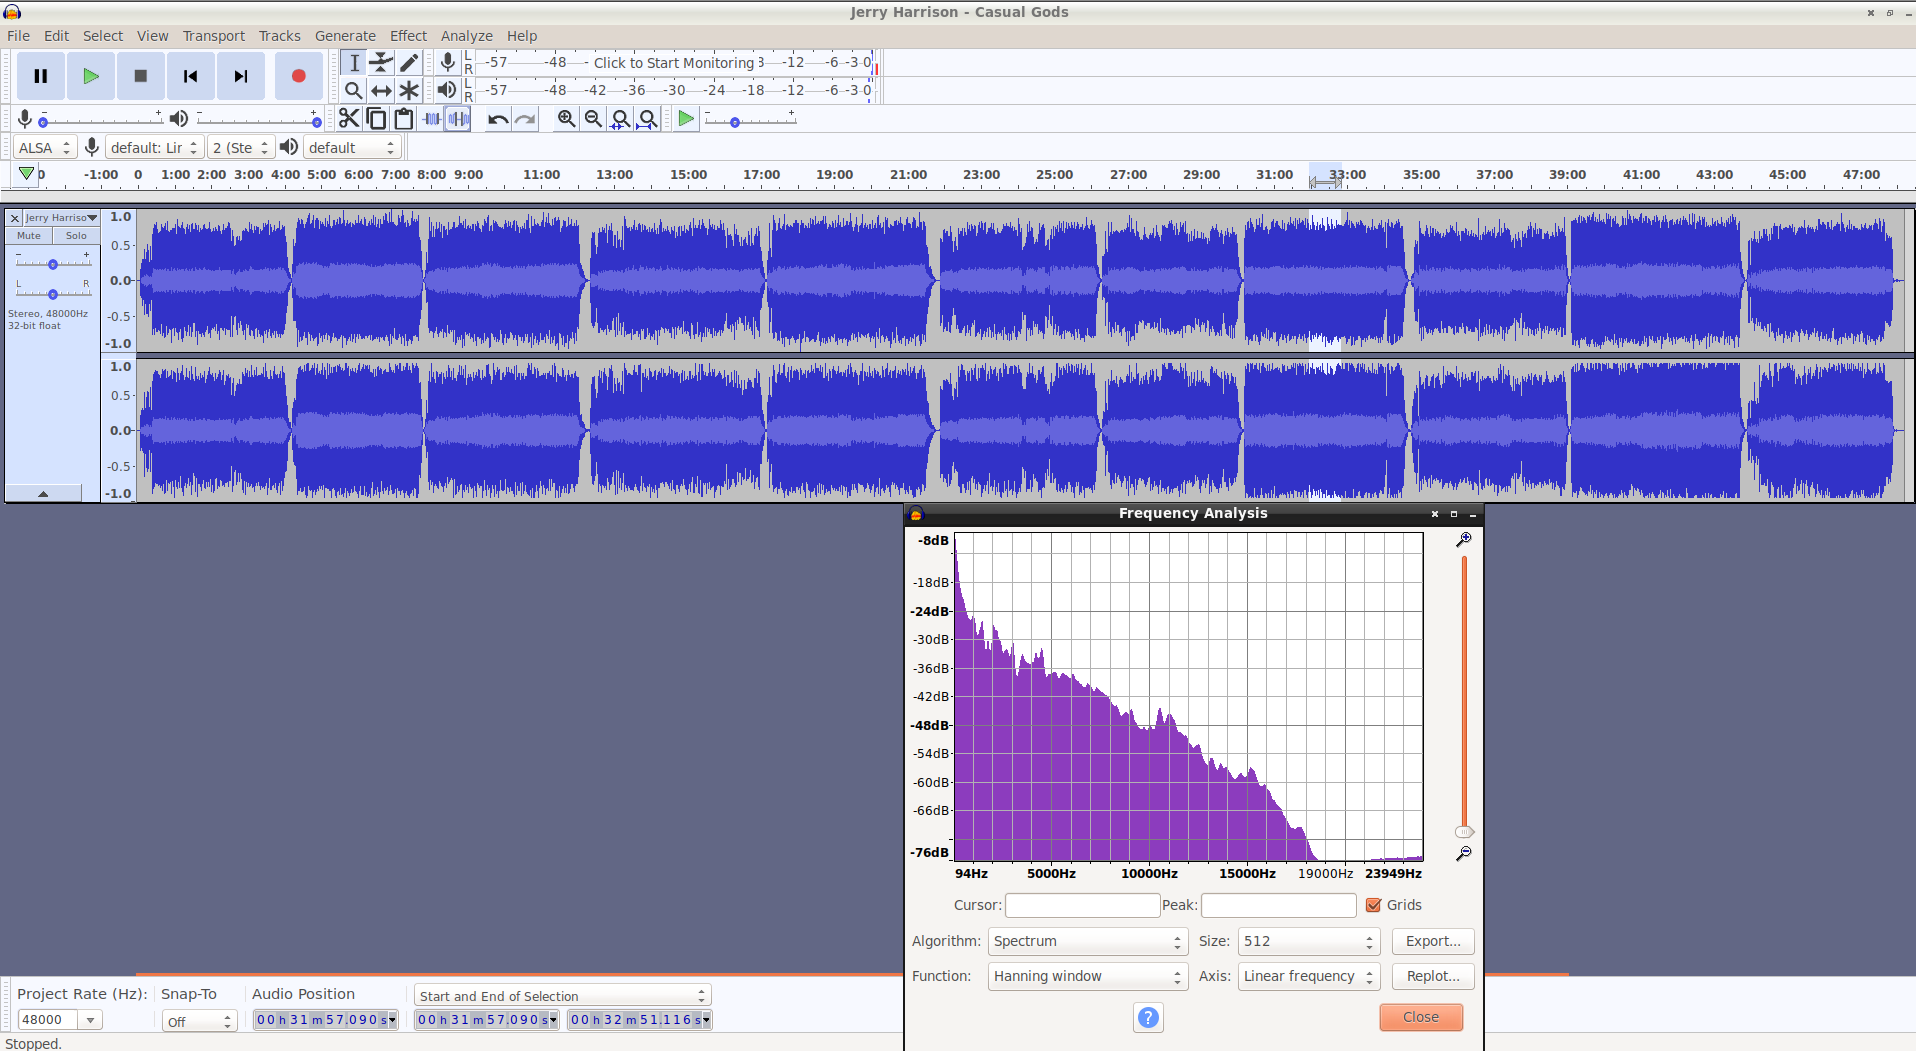This screenshot has width=1916, height=1051.
Task: Stop playback with the Stop button
Action: [x=141, y=76]
